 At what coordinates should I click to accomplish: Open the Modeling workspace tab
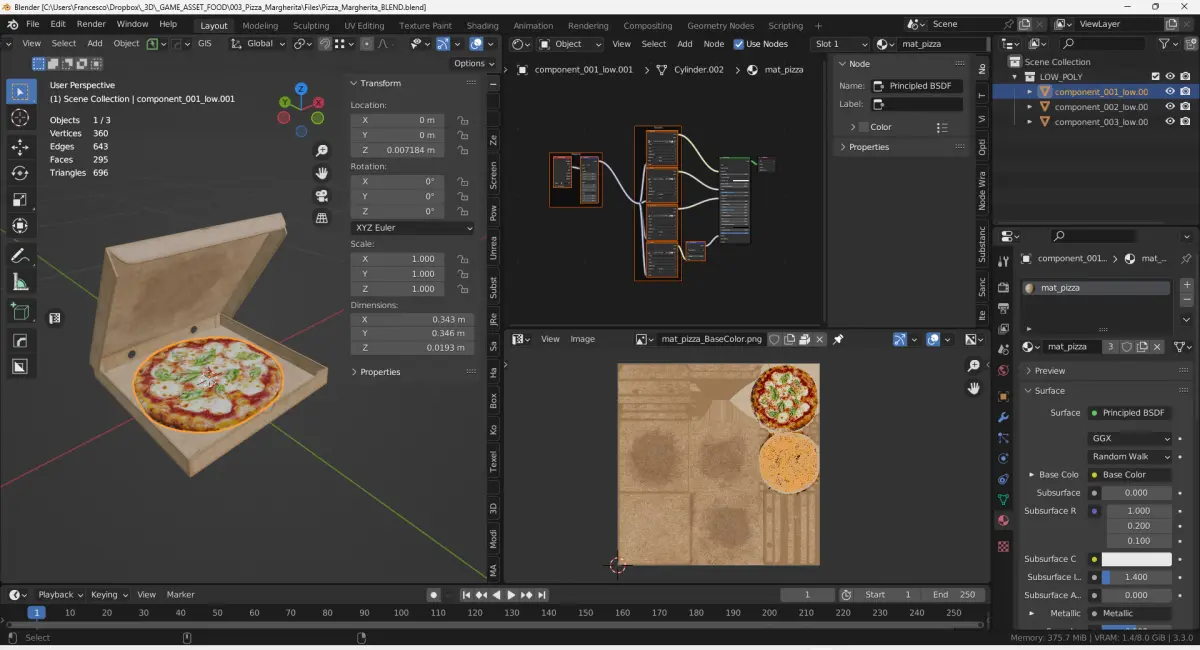click(x=260, y=25)
